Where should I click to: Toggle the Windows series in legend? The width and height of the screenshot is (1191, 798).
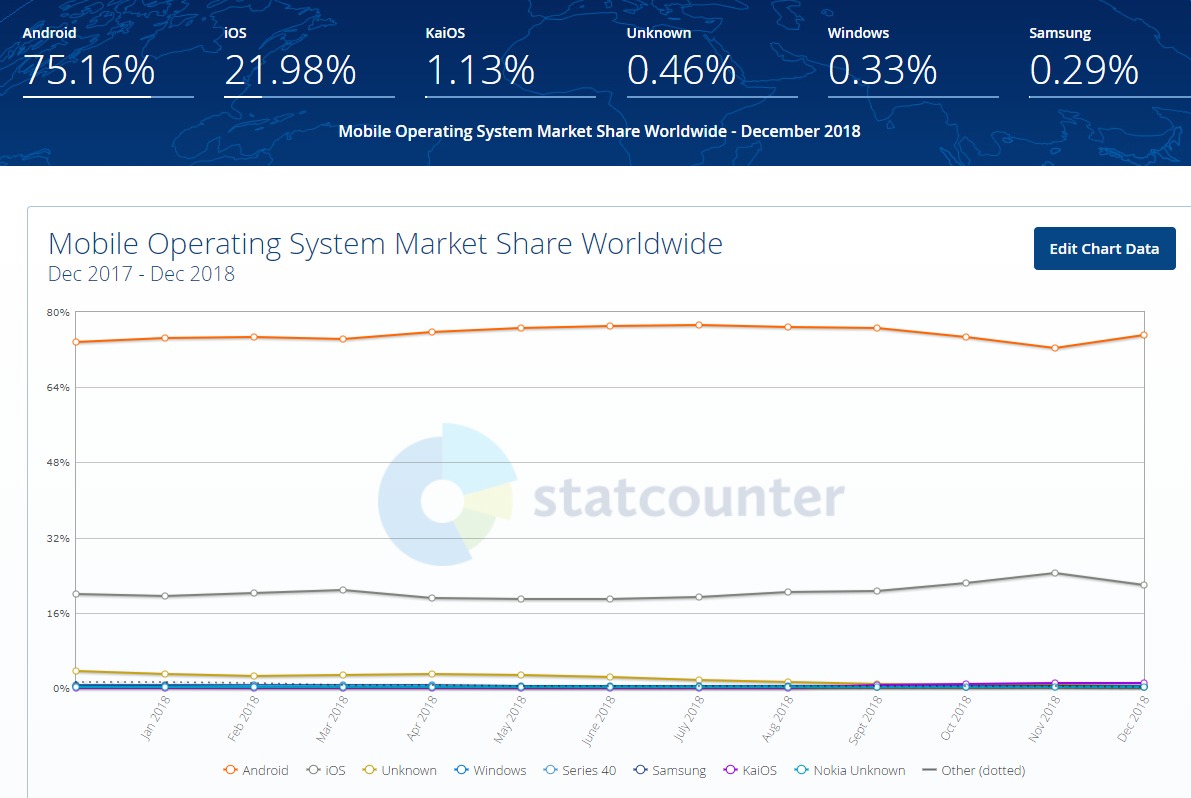coord(490,770)
